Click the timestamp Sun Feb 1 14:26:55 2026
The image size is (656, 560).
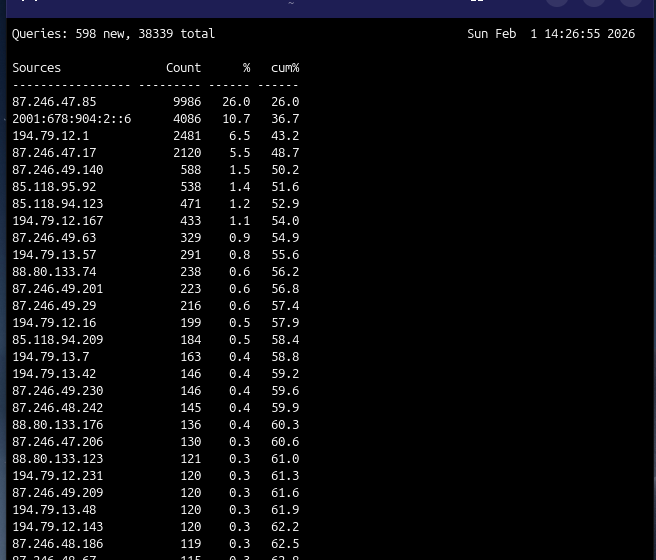tap(550, 34)
